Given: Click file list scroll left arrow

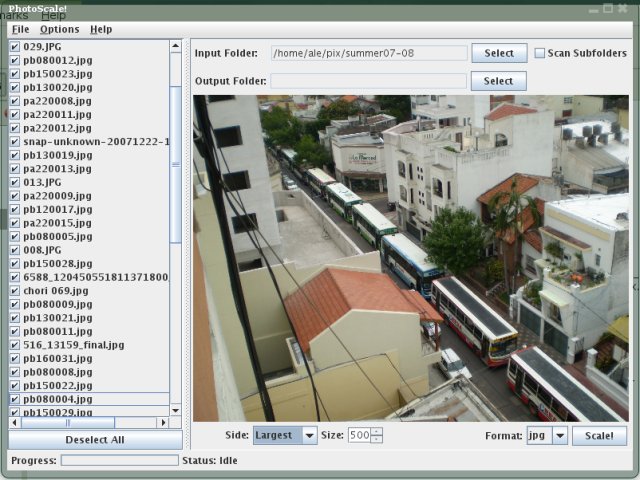Looking at the screenshot, I should [x=15, y=422].
